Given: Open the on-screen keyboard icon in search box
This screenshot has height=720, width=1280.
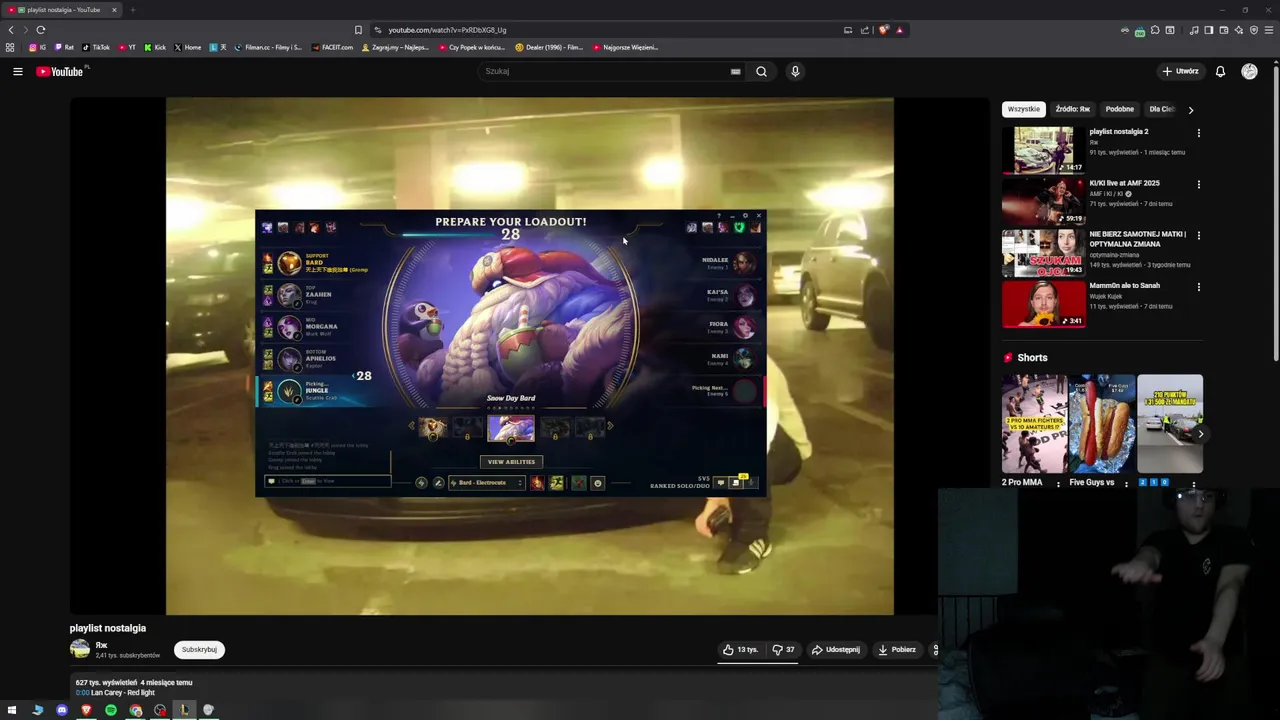Looking at the screenshot, I should (x=735, y=71).
